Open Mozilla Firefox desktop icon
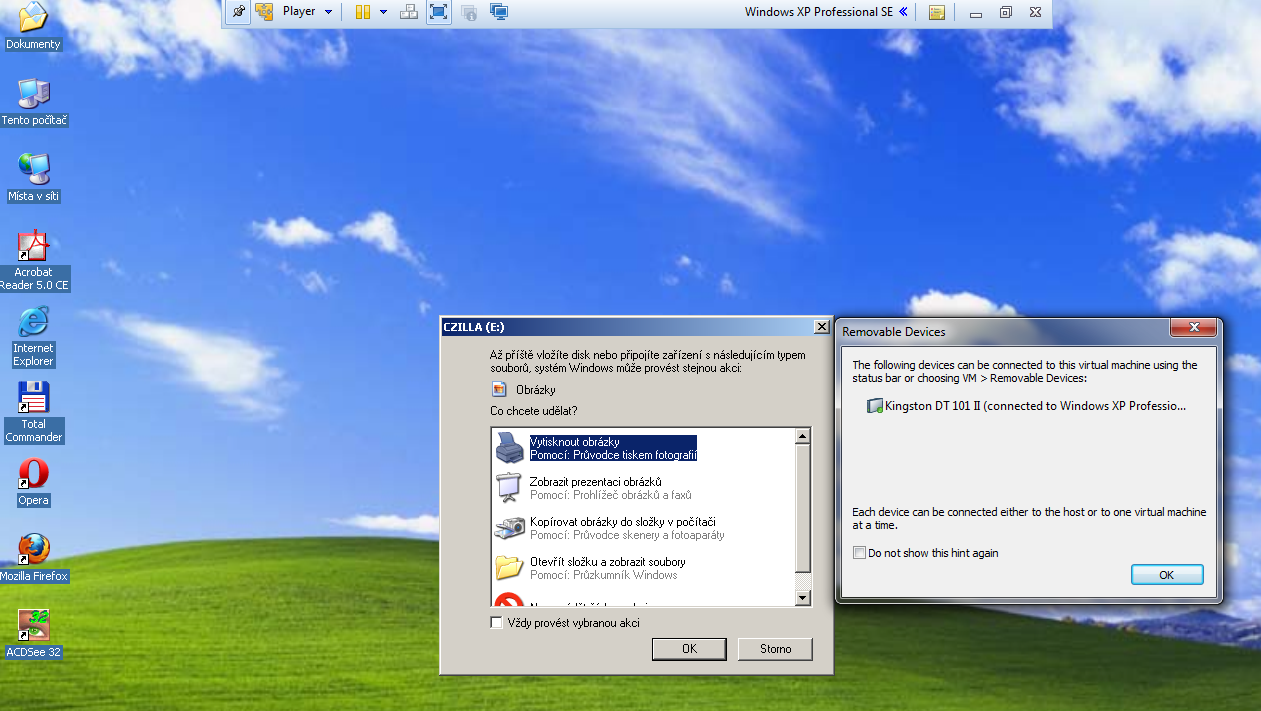Viewport: 1261px width, 711px height. click(x=34, y=555)
